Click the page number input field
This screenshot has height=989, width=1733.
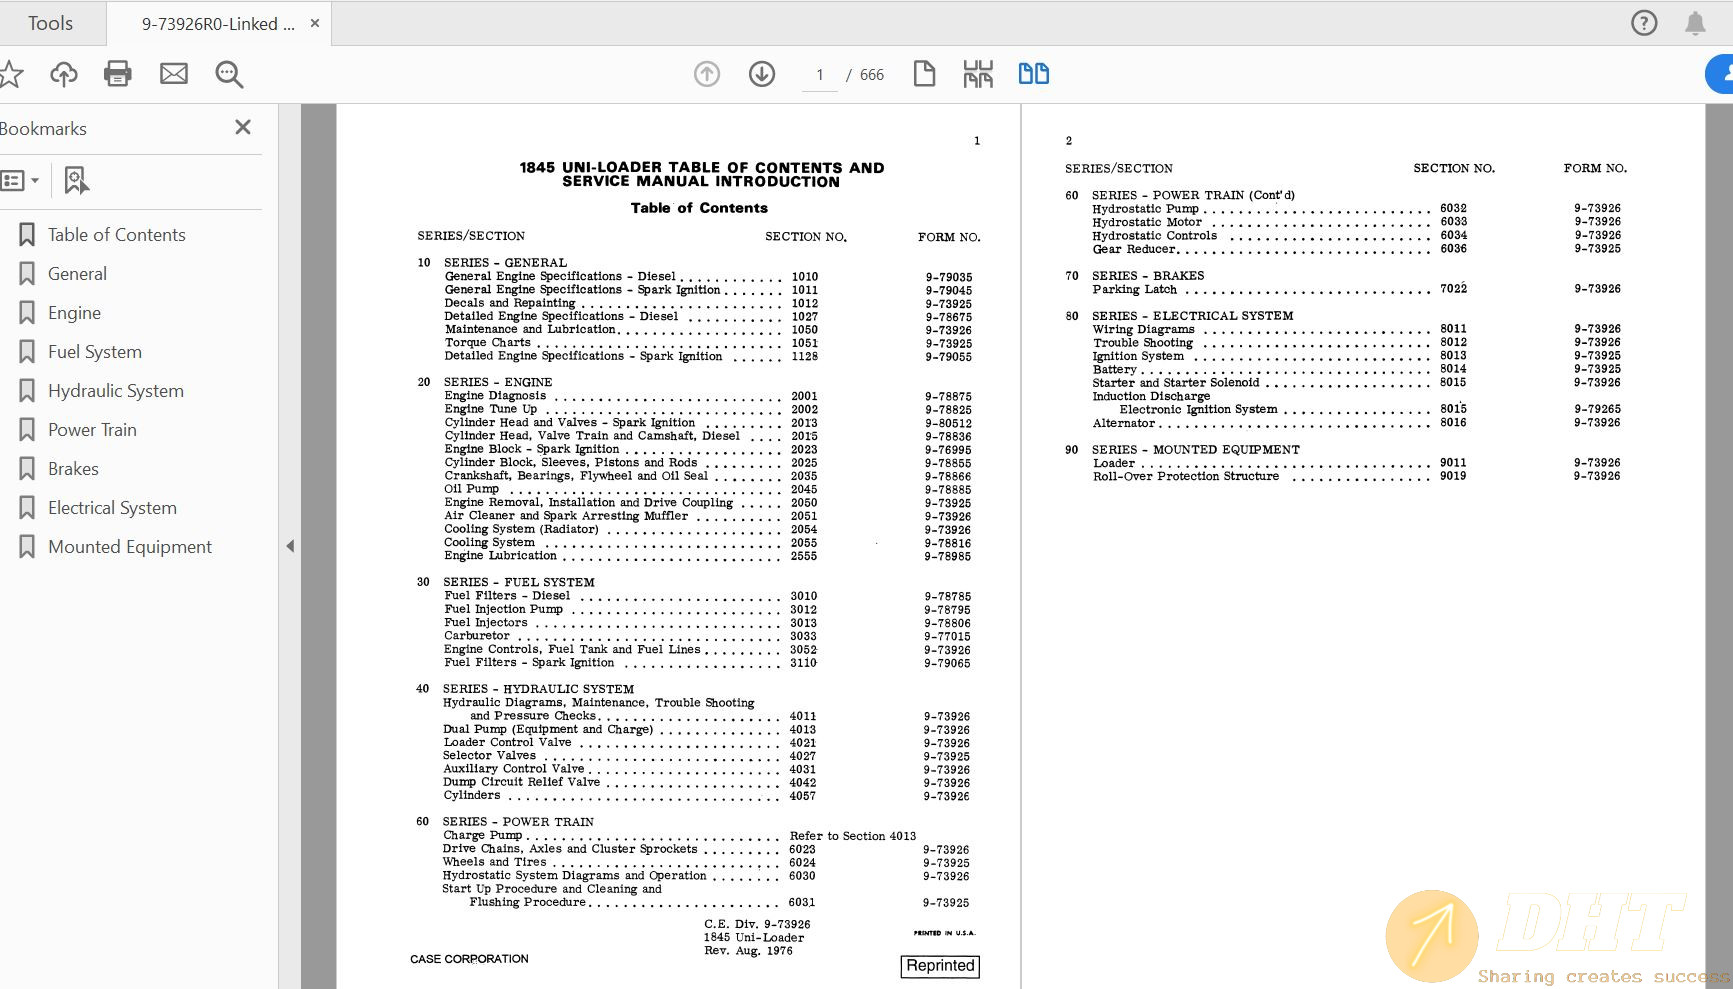point(818,74)
